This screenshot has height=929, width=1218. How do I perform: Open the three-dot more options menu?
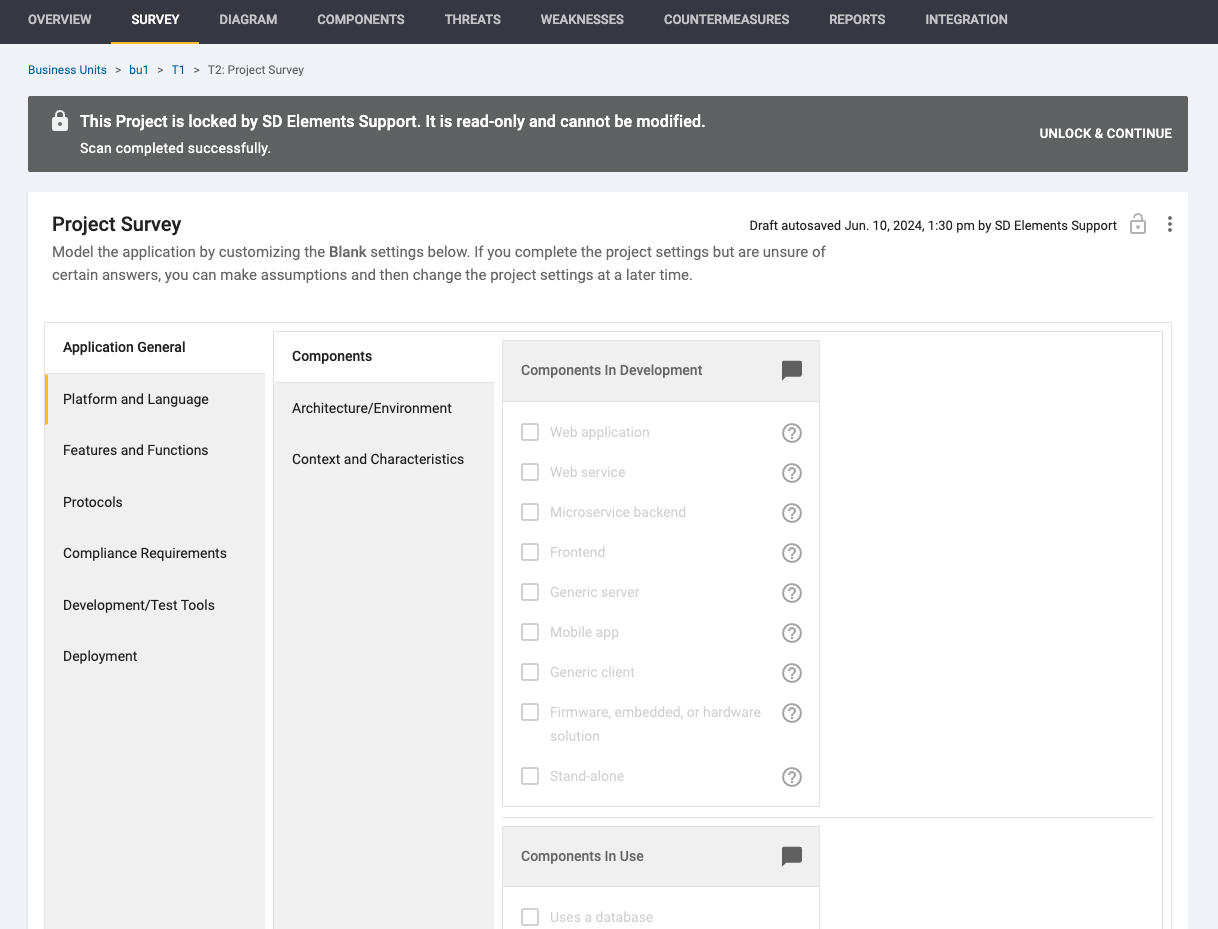pos(1169,225)
